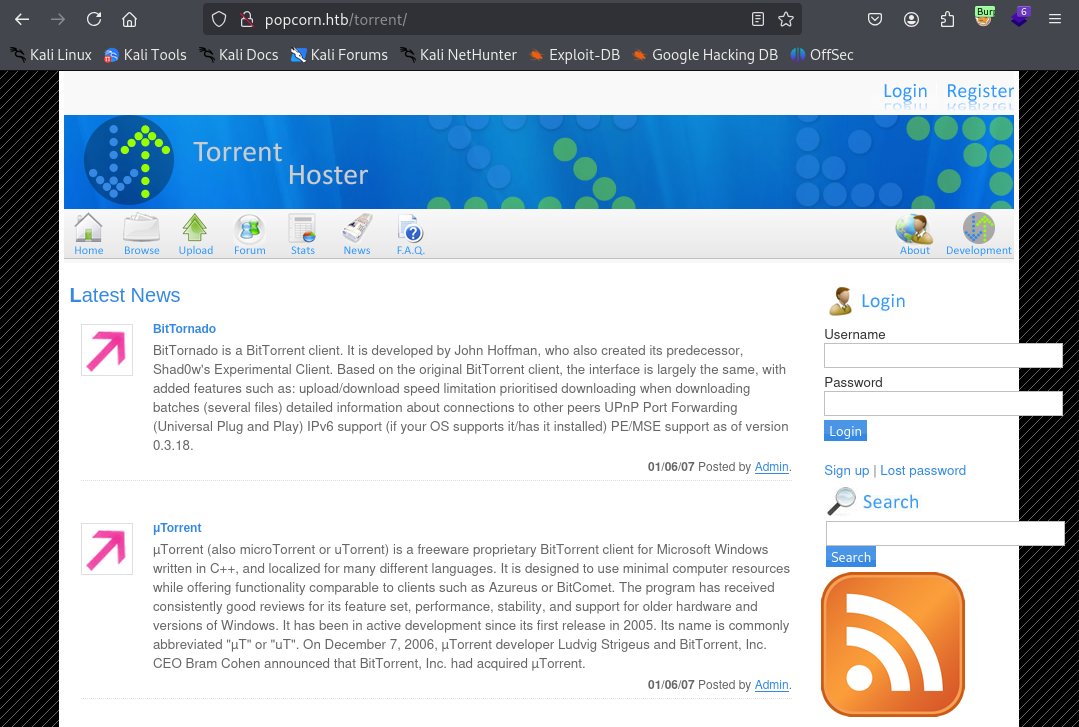Open the Kali Forums bookmark
This screenshot has height=727, width=1079.
339,55
